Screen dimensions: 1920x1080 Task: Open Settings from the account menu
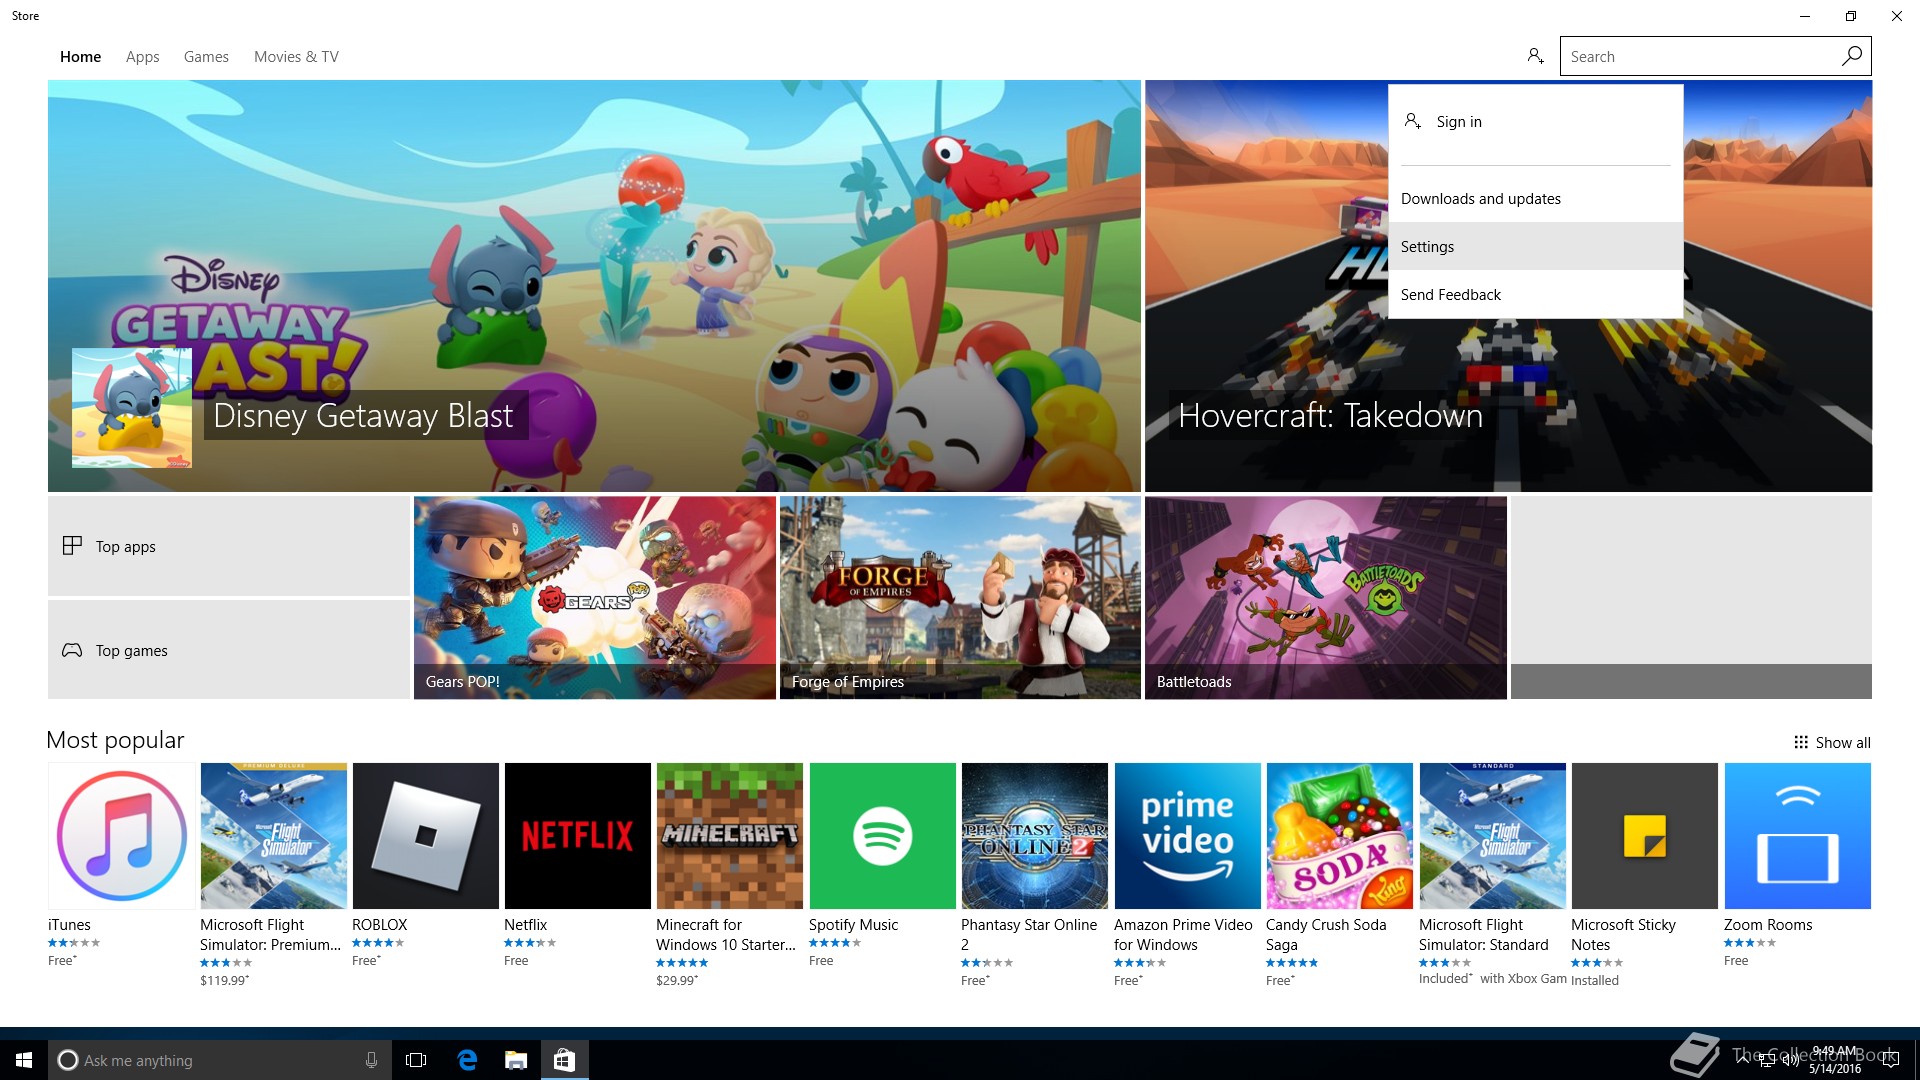(x=1535, y=246)
